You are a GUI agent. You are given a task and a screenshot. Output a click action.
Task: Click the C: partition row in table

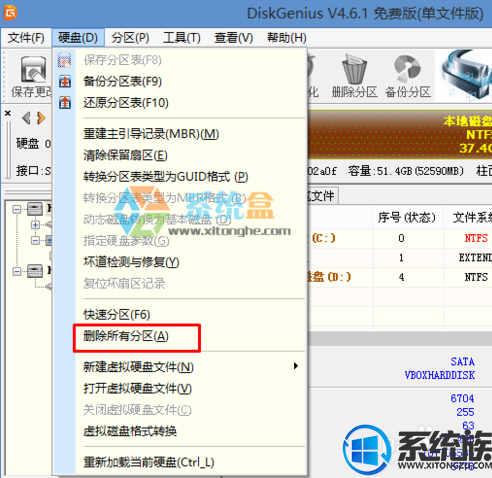coord(399,238)
